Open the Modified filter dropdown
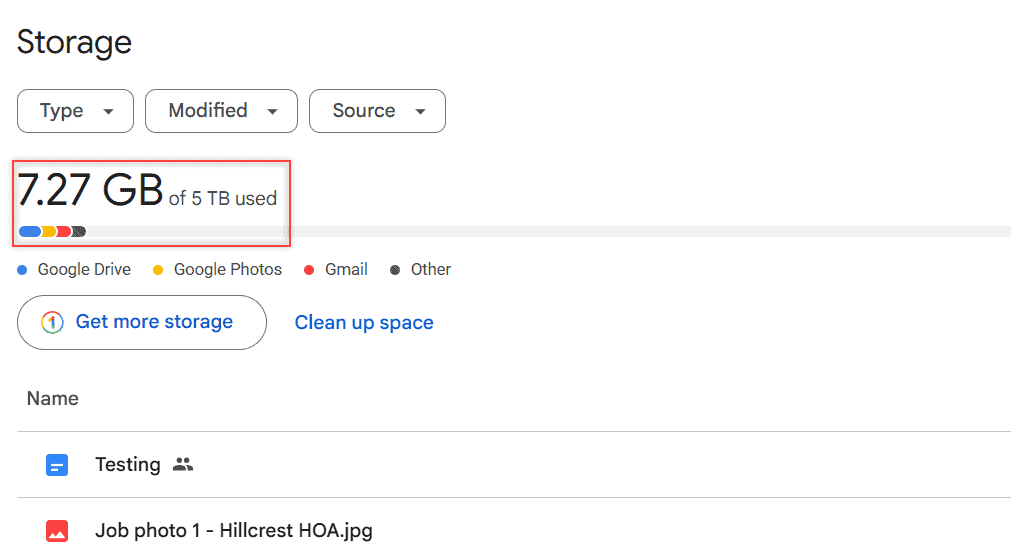Screen dimensions: 1011x556 221,111
